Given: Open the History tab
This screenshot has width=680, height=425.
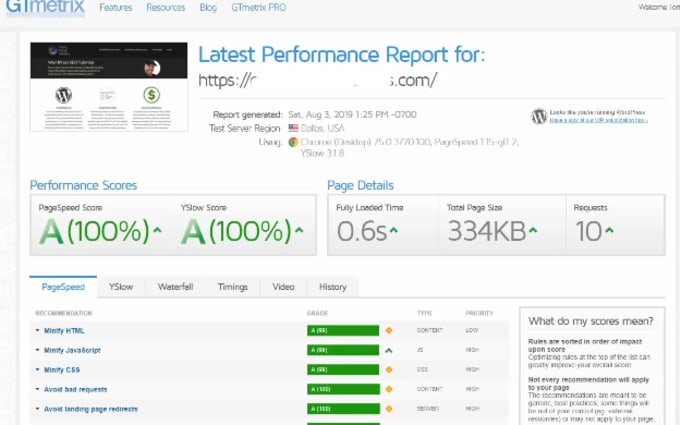Looking at the screenshot, I should [333, 287].
